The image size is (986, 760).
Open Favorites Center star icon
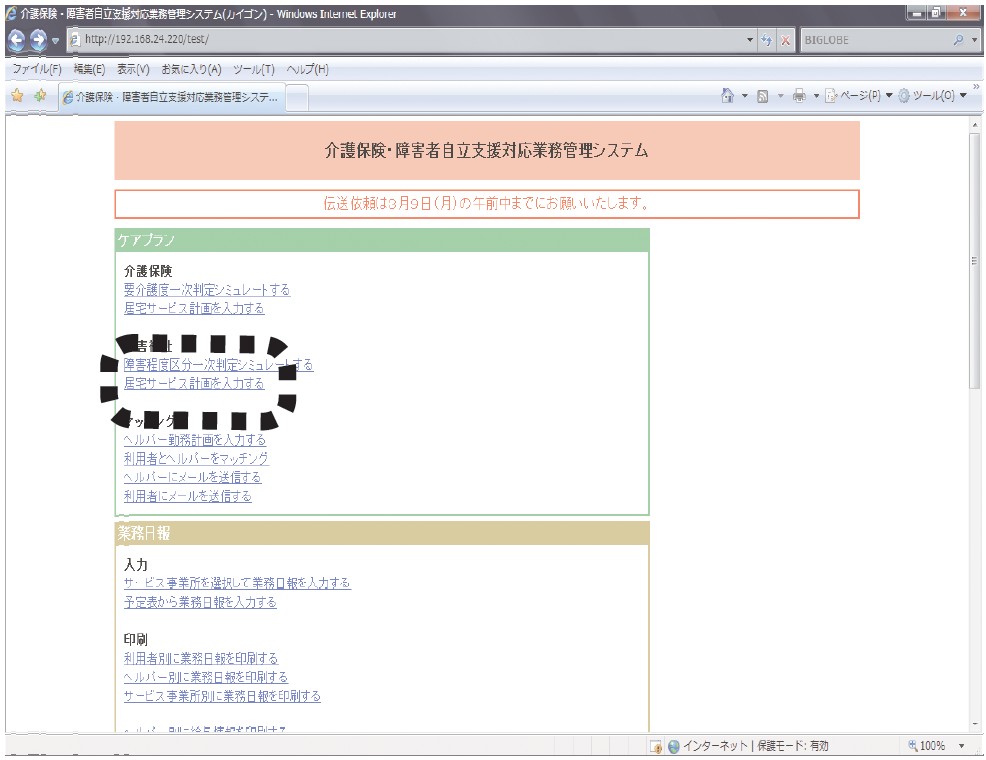(17, 96)
